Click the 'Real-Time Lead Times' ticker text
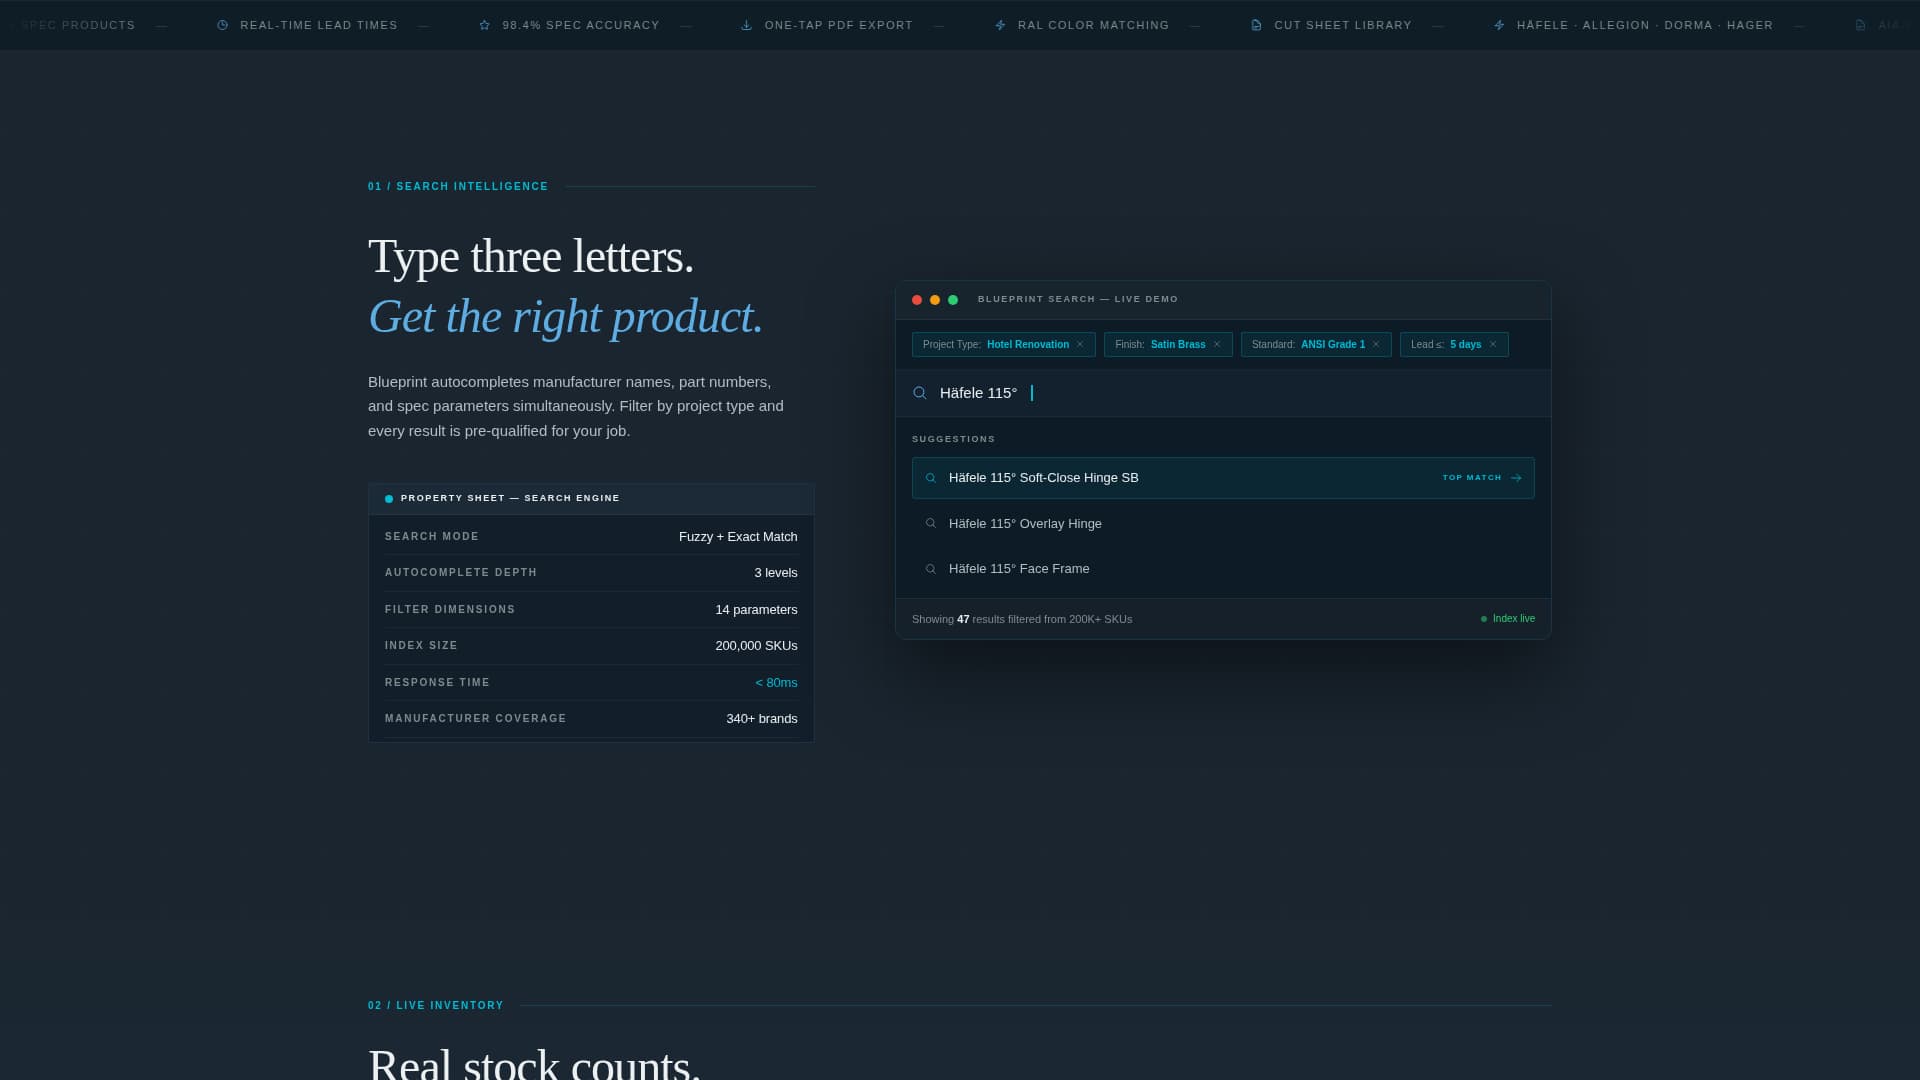The image size is (1920, 1080). click(x=319, y=25)
